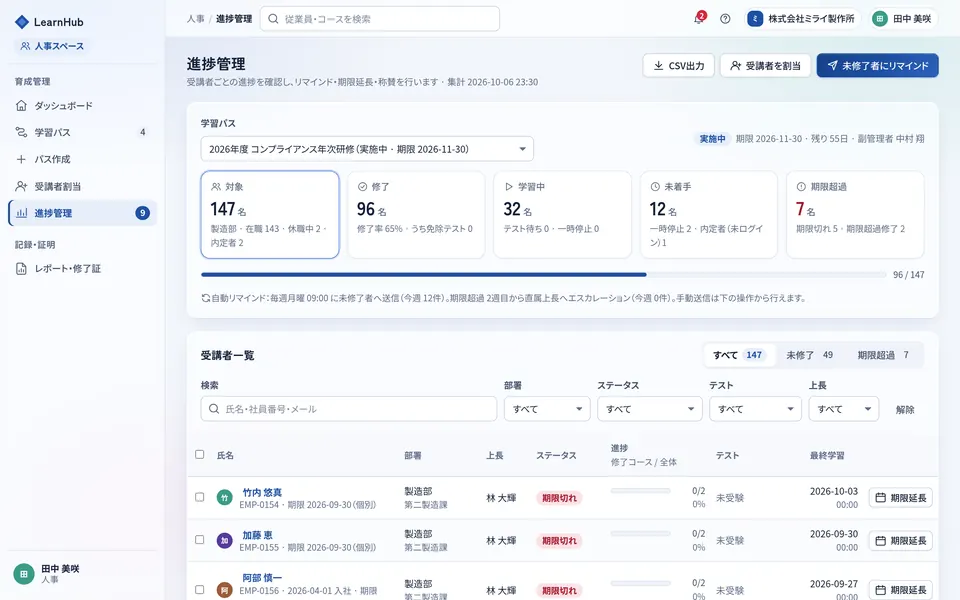Viewport: 960px width, 600px height.
Task: Click 未修了者にリマインド button
Action: 877,66
